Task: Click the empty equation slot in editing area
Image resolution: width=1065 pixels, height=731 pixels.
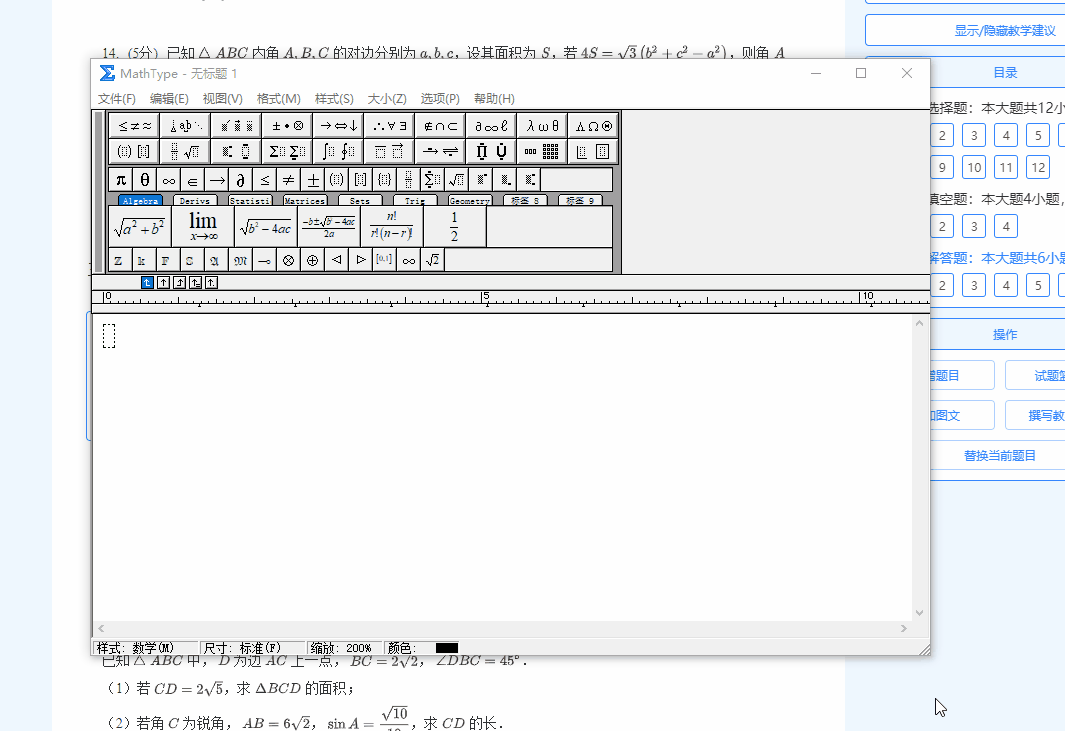Action: click(109, 336)
